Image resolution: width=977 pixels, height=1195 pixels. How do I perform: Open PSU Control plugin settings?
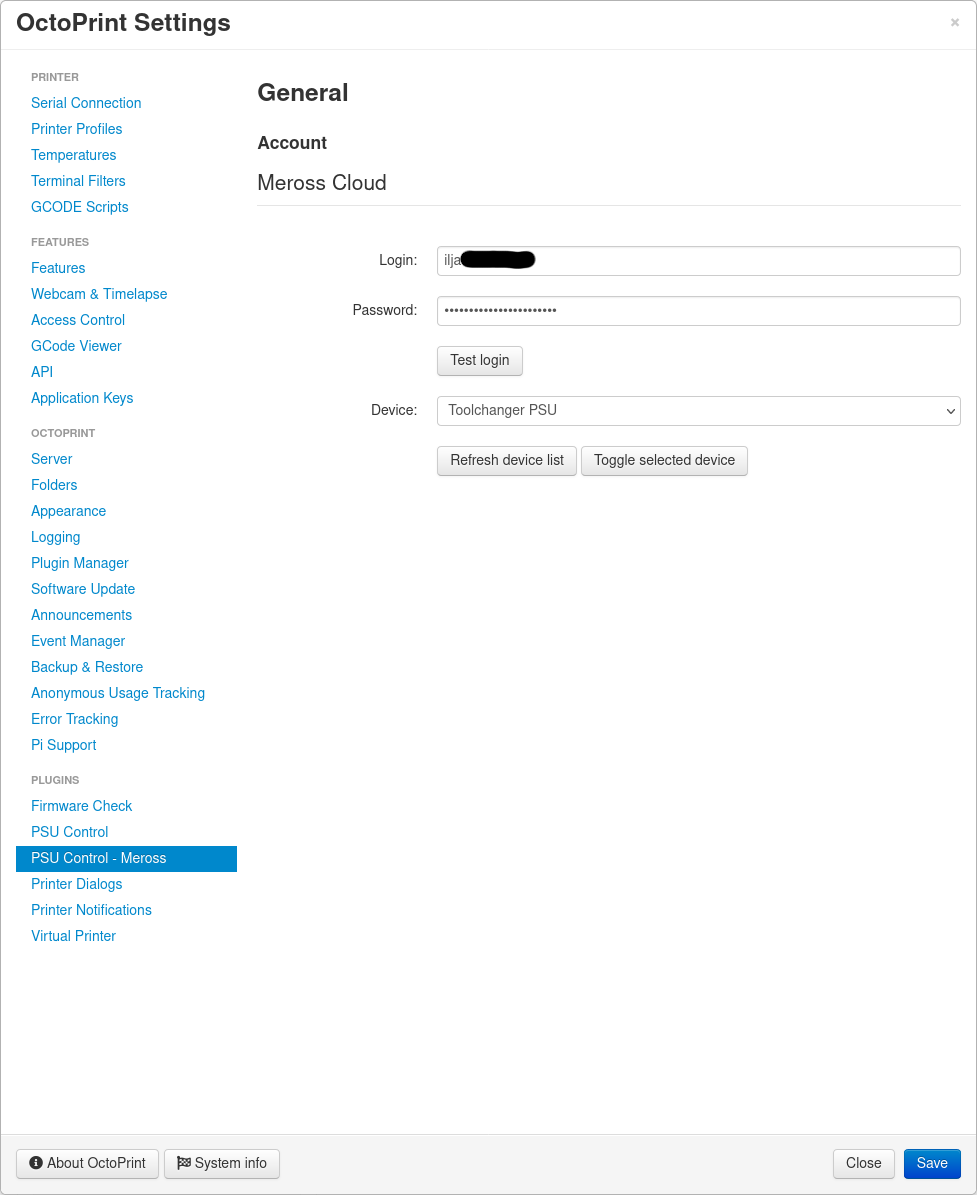point(69,830)
